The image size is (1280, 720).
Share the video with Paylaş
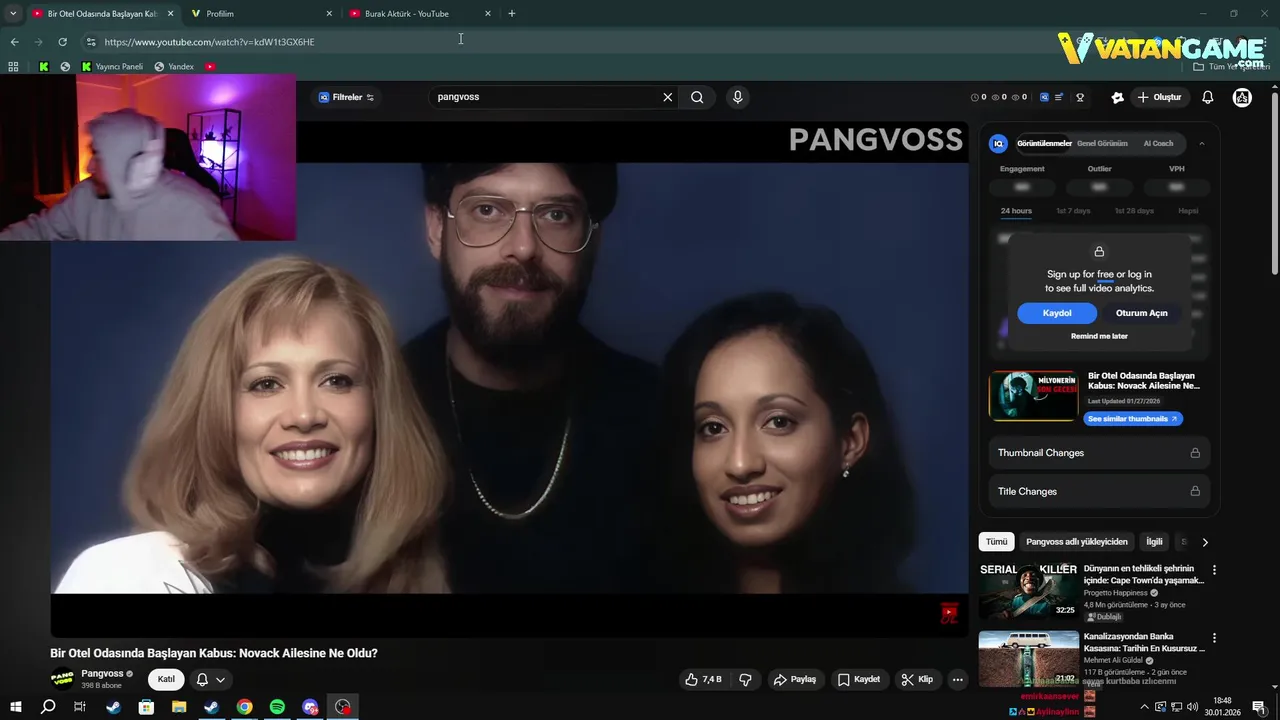pos(795,679)
